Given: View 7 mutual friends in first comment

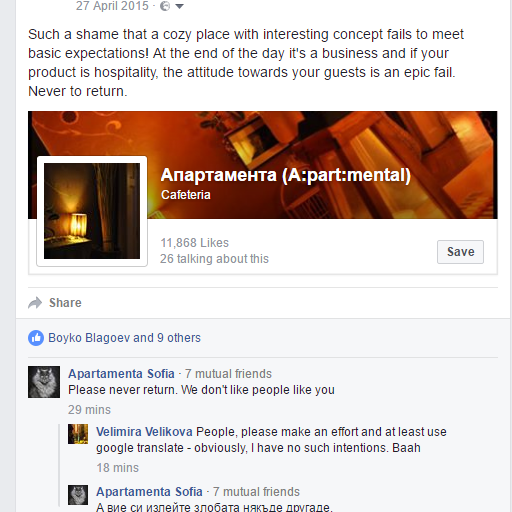Looking at the screenshot, I should point(228,374).
